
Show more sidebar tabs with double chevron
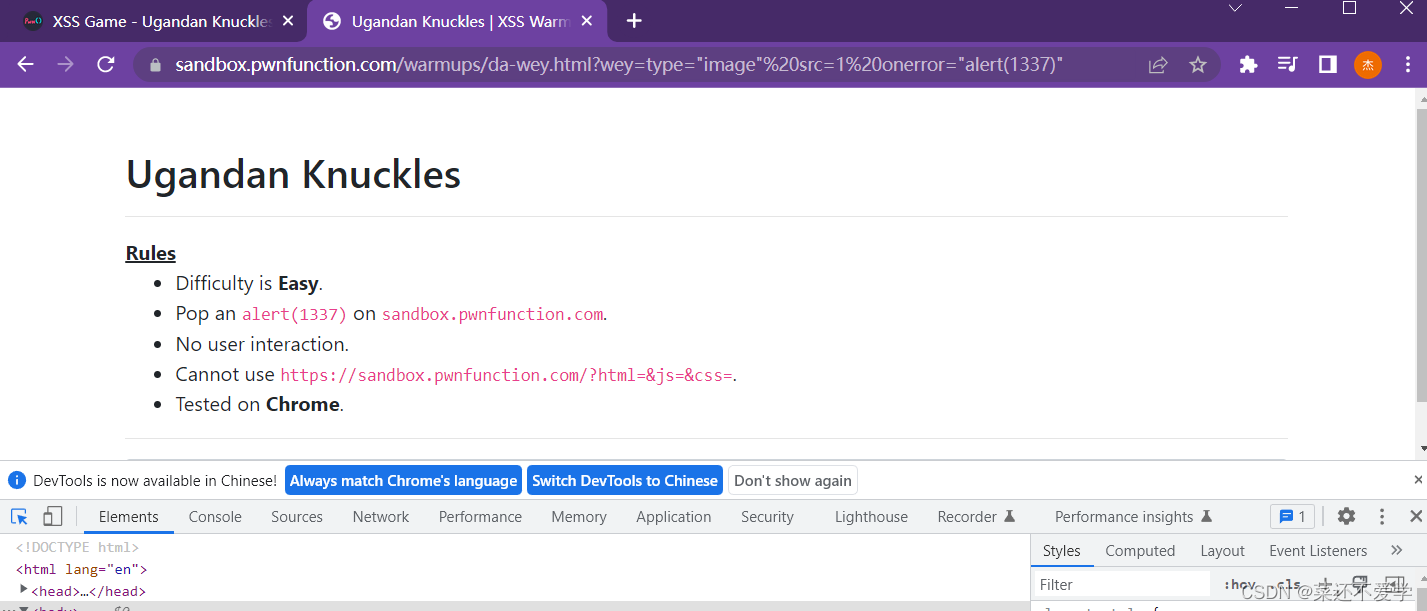[1397, 551]
